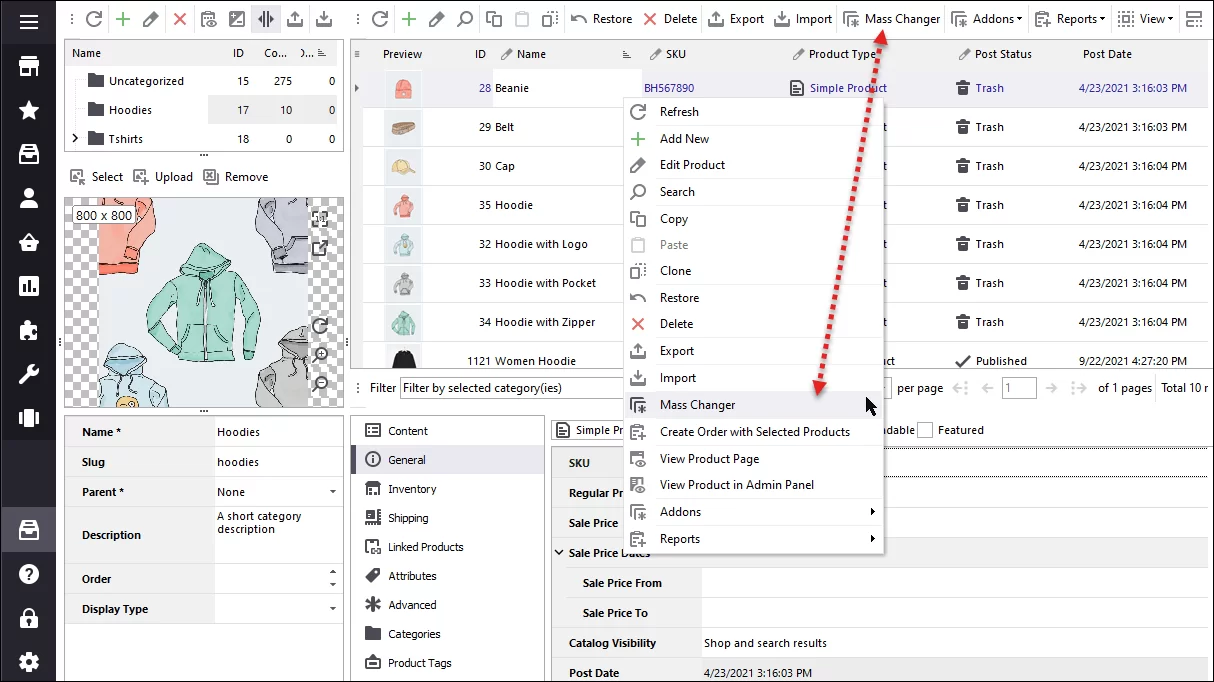Click the Upload image button
The width and height of the screenshot is (1214, 682).
tap(163, 177)
